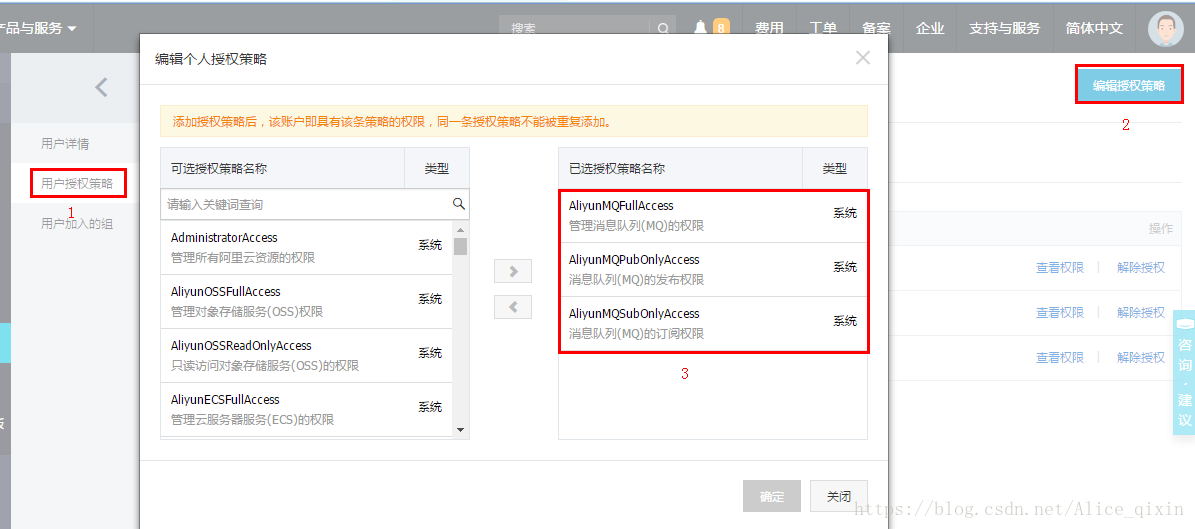The image size is (1195, 529).
Task: Select the AliyunECSFullAccess policy
Action: (x=306, y=409)
